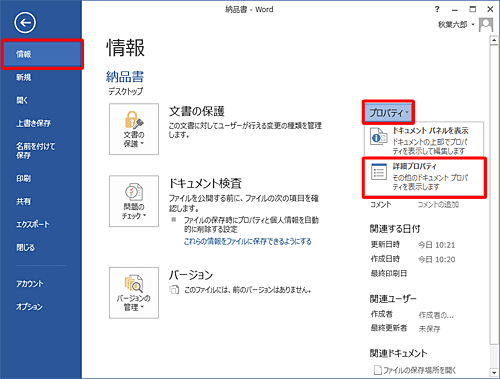Click the 関連ドキュメント heading

click(399, 353)
